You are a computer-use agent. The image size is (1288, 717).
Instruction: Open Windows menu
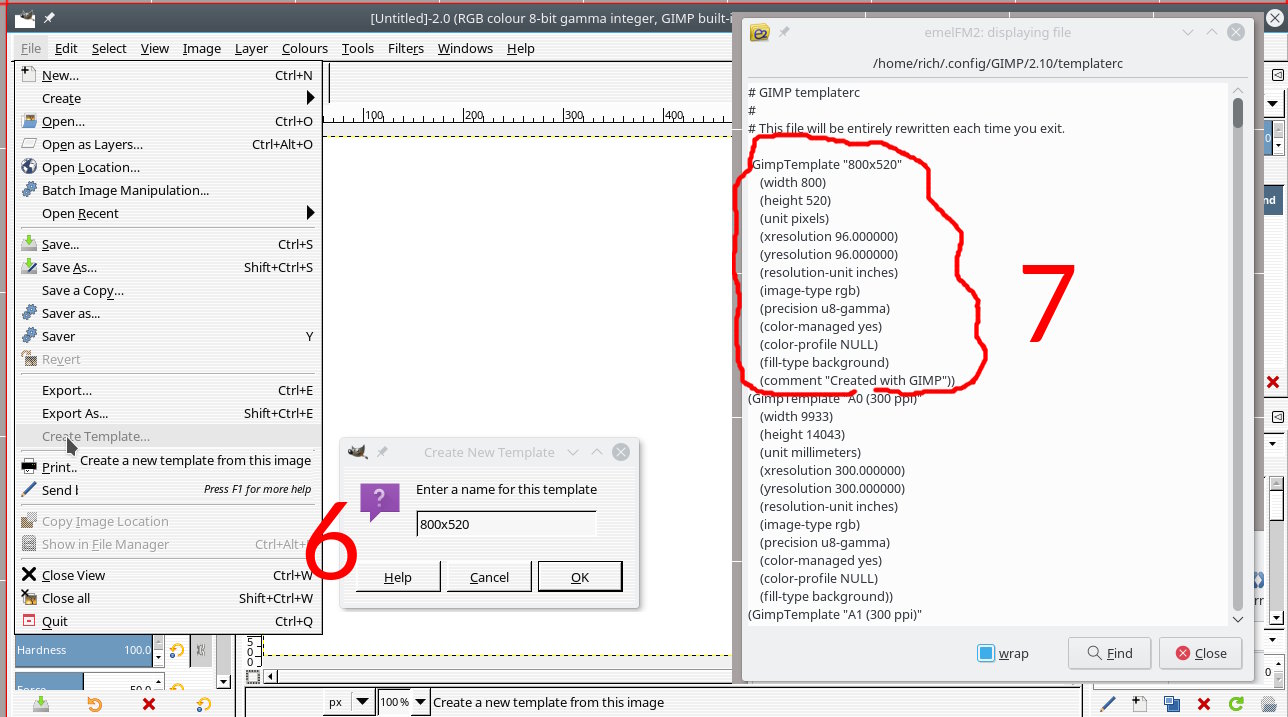coord(465,48)
